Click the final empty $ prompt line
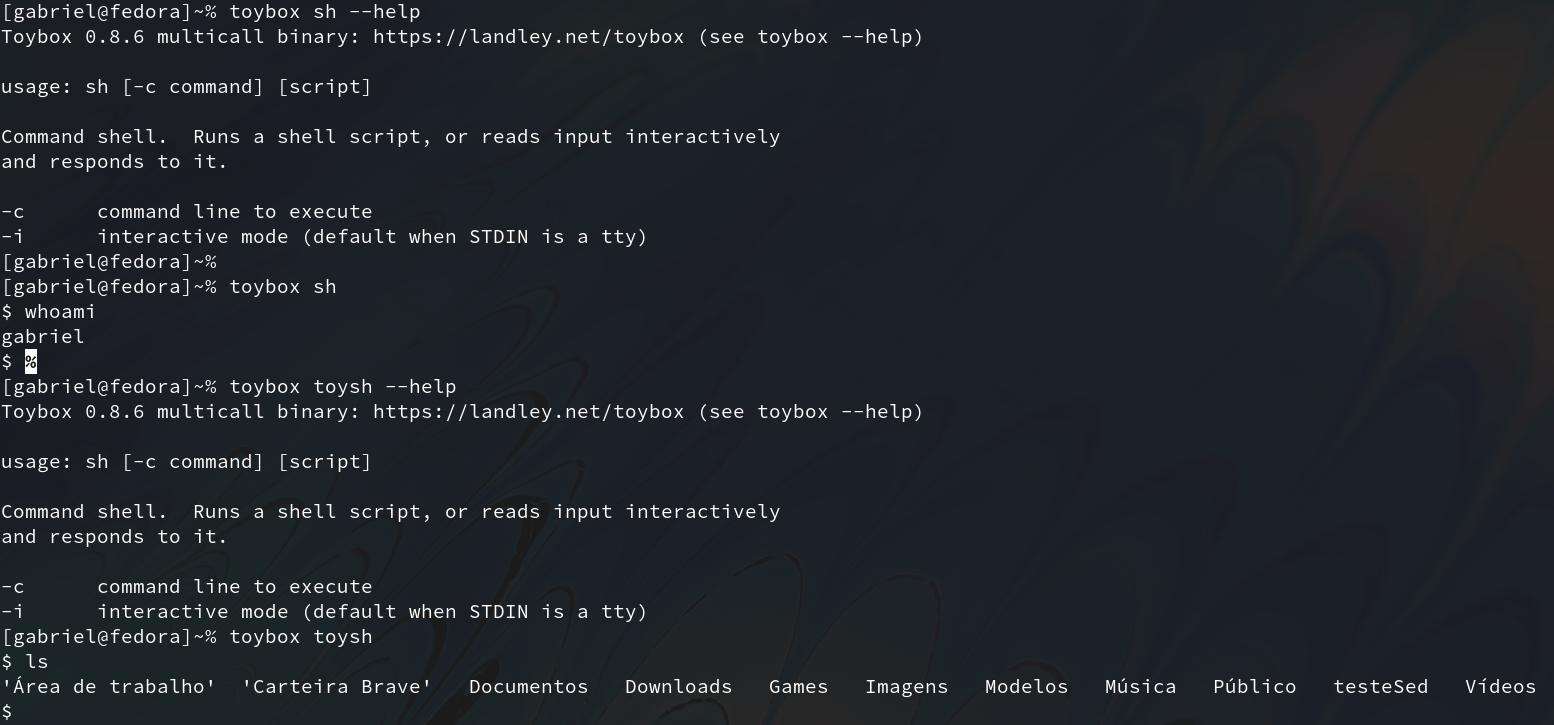The height and width of the screenshot is (725, 1554). click(7, 711)
